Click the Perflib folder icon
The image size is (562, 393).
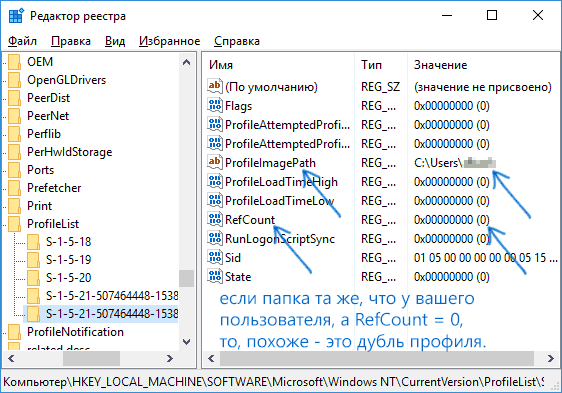coord(15,134)
